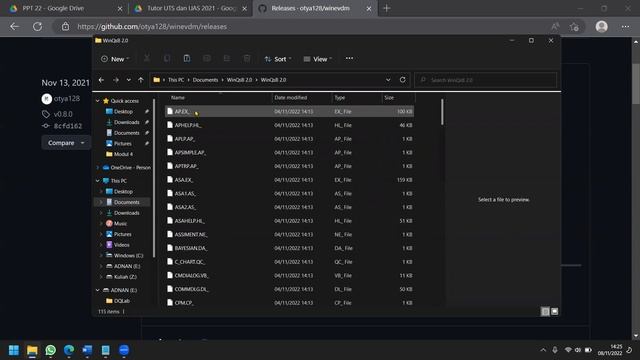This screenshot has width=640, height=360.
Task: Select the ASA.EX_ file row
Action: (289, 180)
